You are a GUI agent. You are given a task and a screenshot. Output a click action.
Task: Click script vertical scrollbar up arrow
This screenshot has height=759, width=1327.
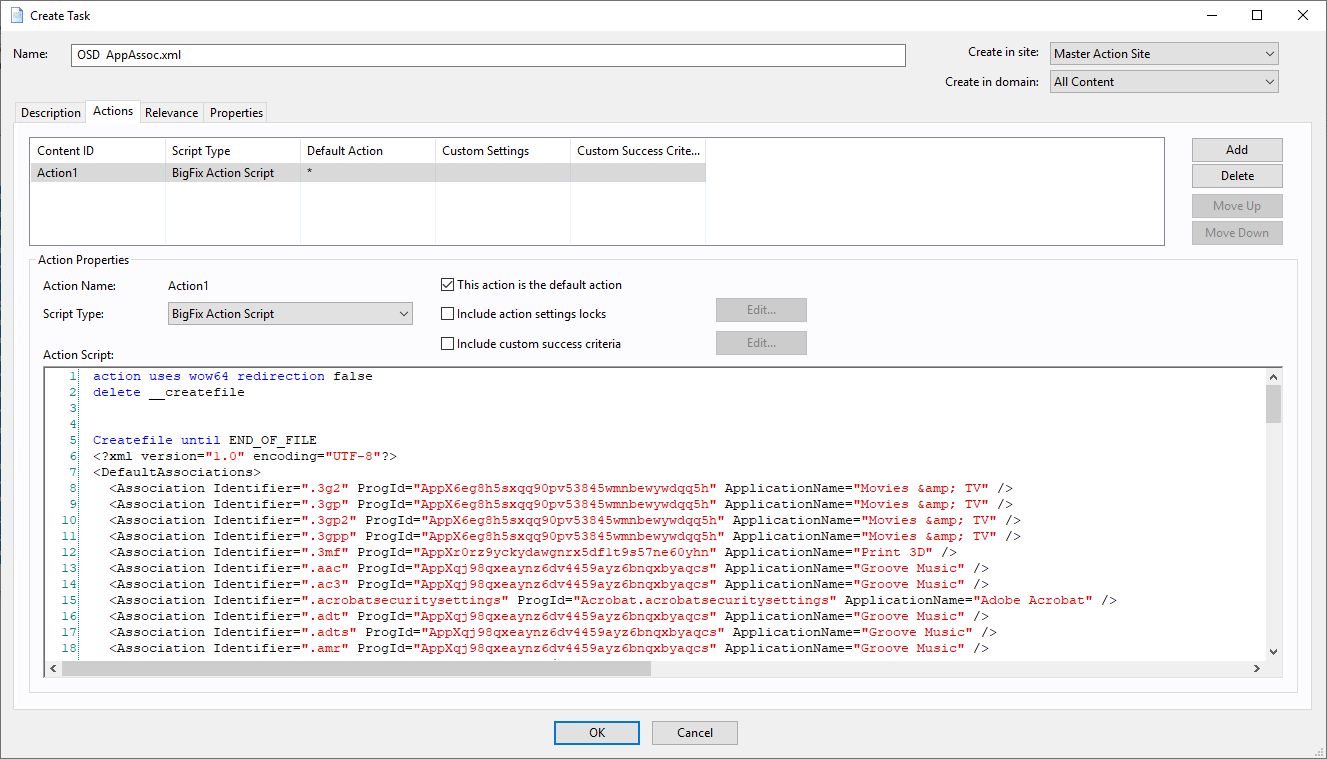[x=1273, y=376]
